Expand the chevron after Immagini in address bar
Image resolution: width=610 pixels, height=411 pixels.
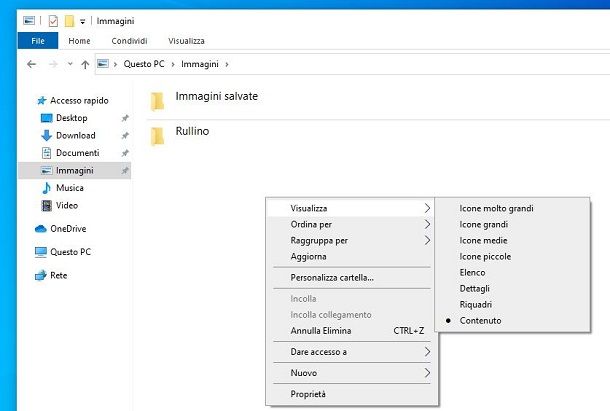227,64
